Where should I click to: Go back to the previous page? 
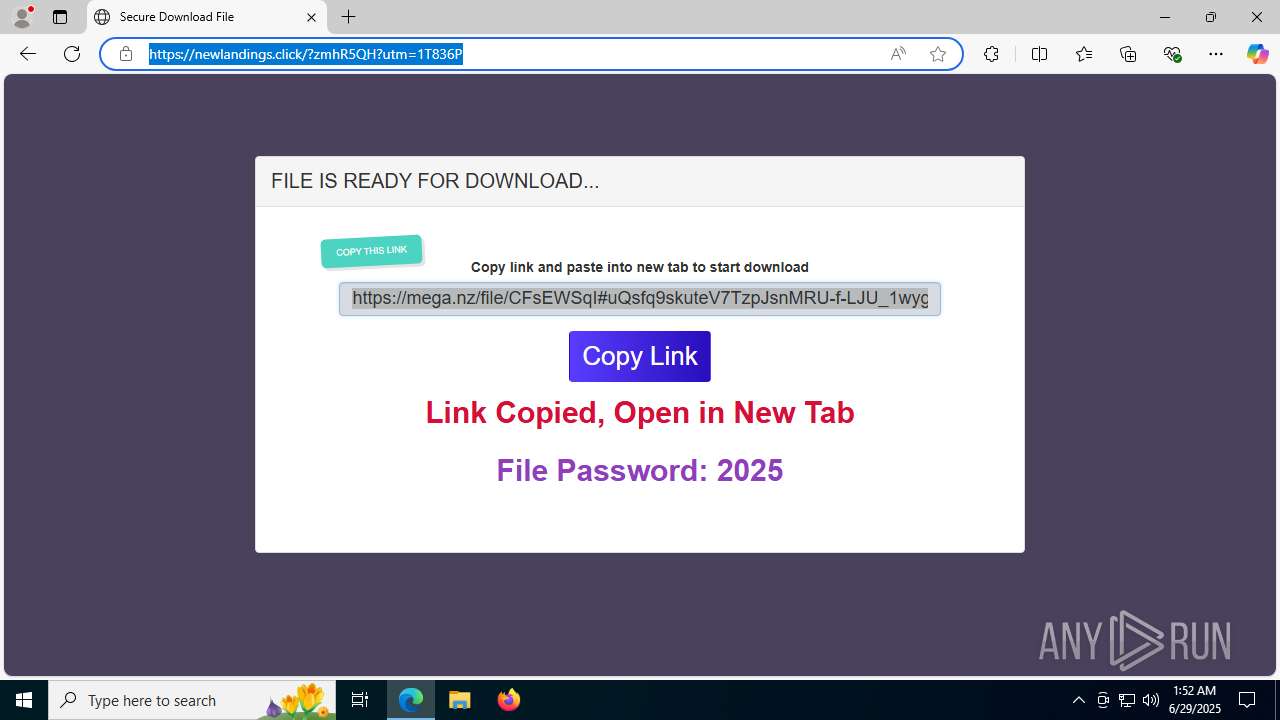pyautogui.click(x=28, y=54)
